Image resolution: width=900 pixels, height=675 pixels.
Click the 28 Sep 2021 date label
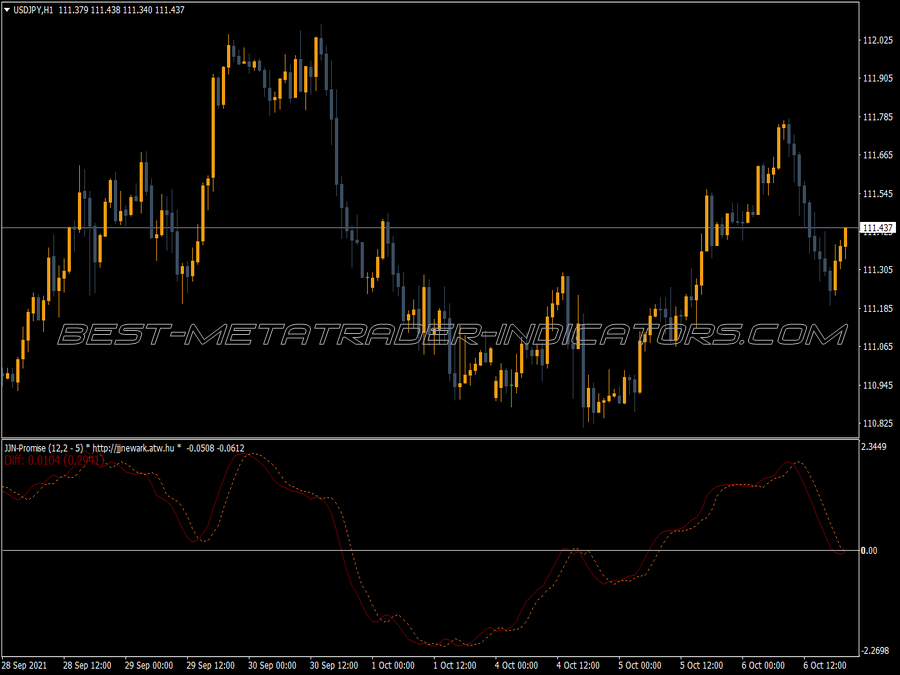pyautogui.click(x=25, y=665)
